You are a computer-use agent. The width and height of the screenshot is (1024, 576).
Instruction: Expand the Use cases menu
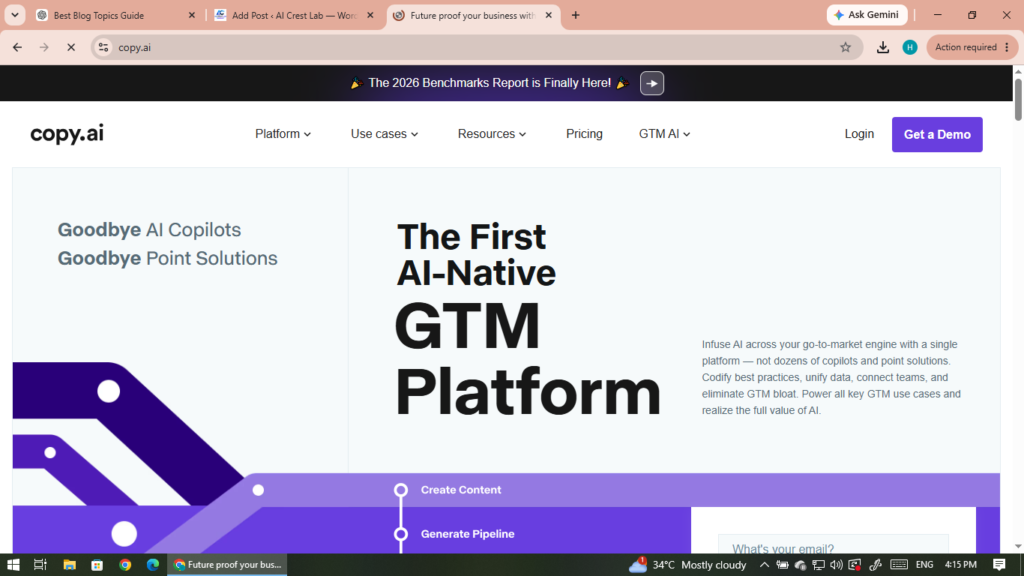pos(384,134)
